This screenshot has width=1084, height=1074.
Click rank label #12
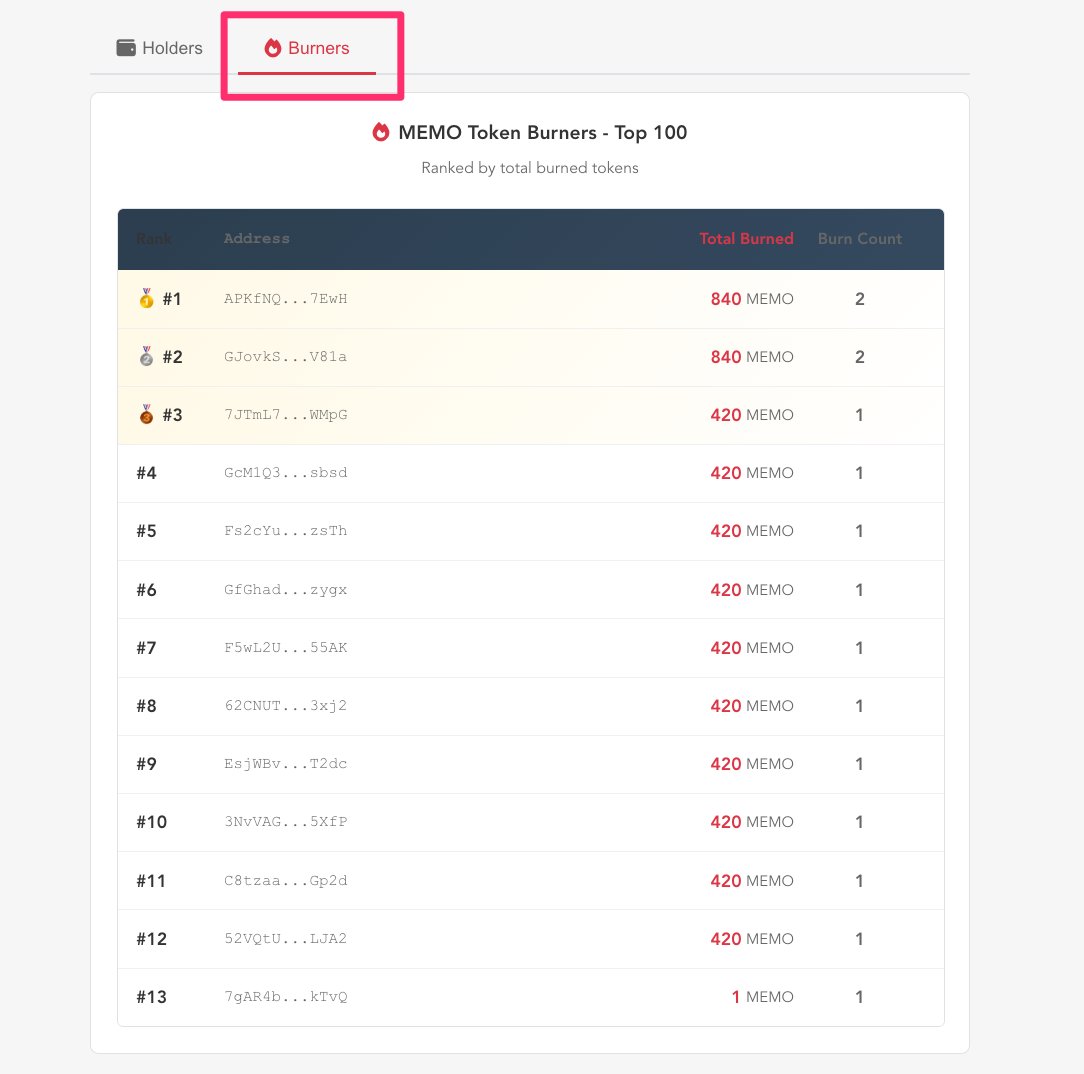(151, 939)
